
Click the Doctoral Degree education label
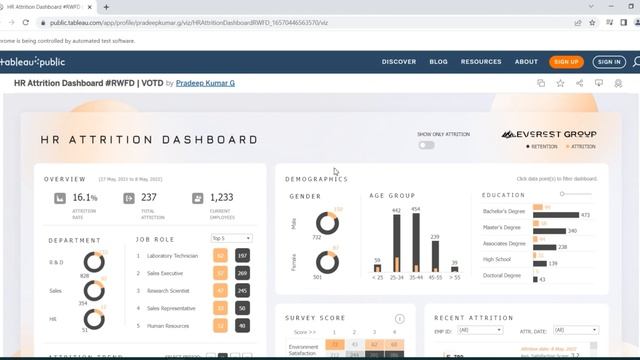(x=502, y=276)
